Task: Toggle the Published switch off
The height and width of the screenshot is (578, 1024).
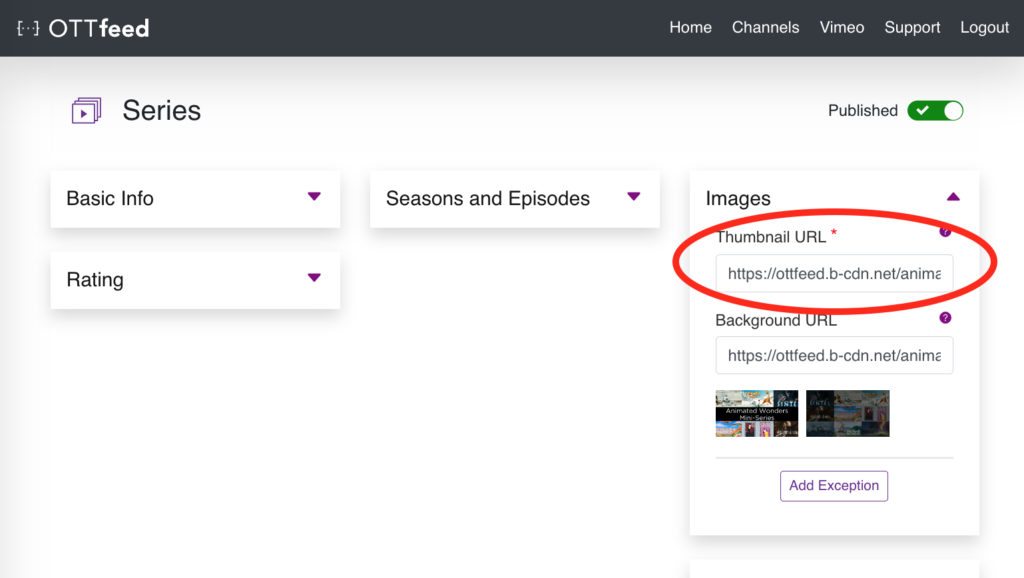Action: (x=935, y=110)
